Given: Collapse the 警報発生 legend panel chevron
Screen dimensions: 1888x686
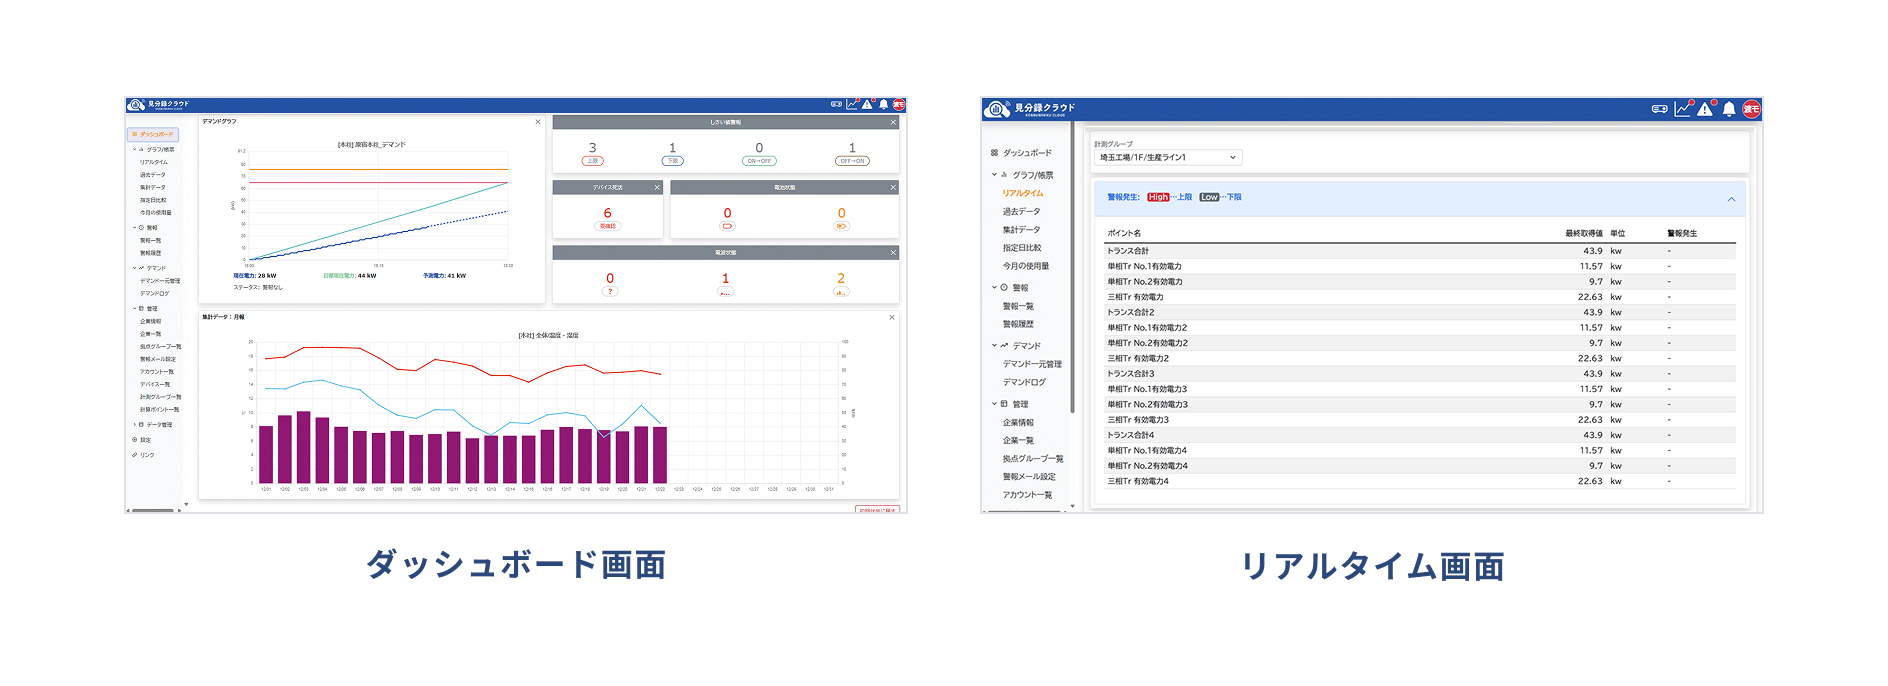Looking at the screenshot, I should (1731, 199).
